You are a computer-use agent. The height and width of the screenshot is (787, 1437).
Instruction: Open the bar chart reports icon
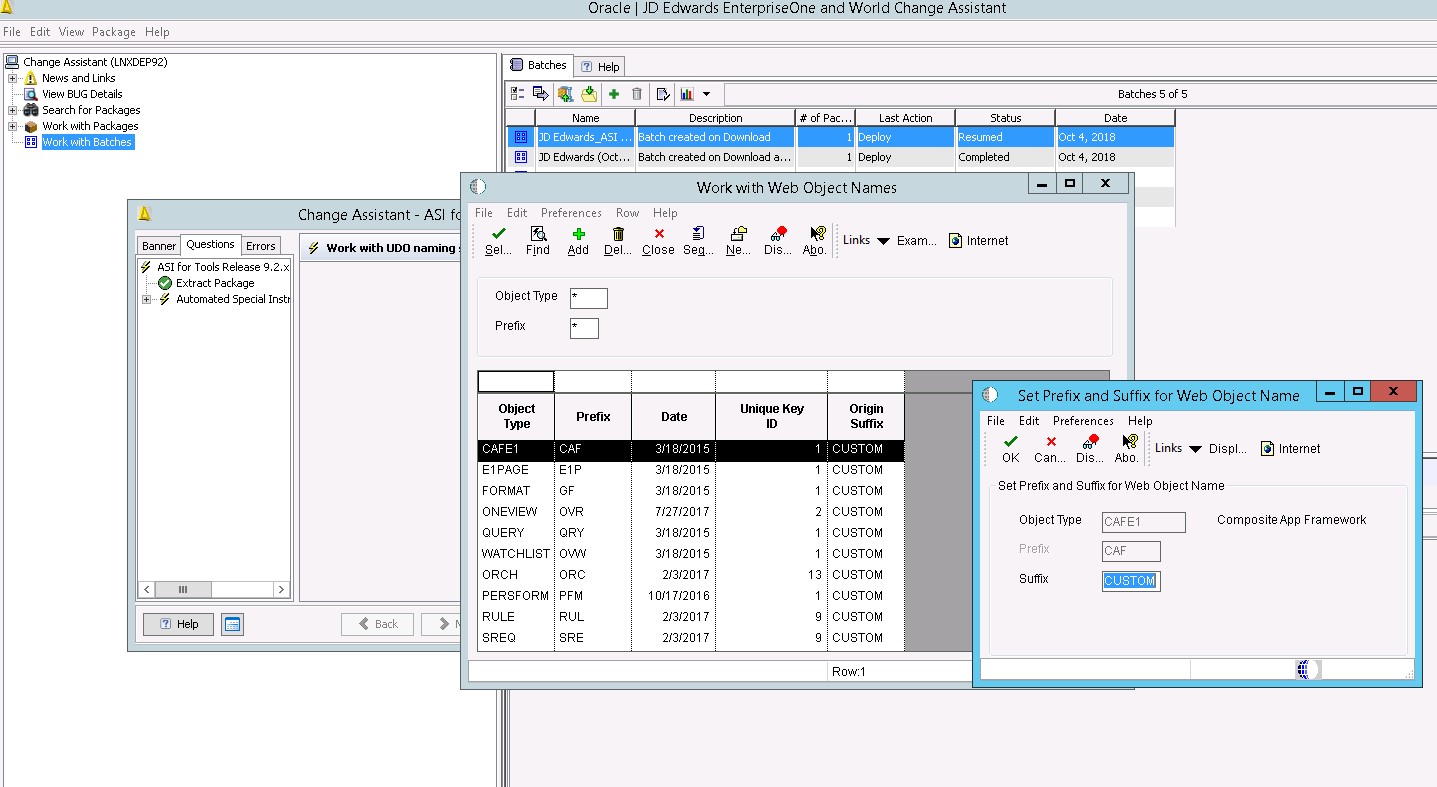coord(685,94)
